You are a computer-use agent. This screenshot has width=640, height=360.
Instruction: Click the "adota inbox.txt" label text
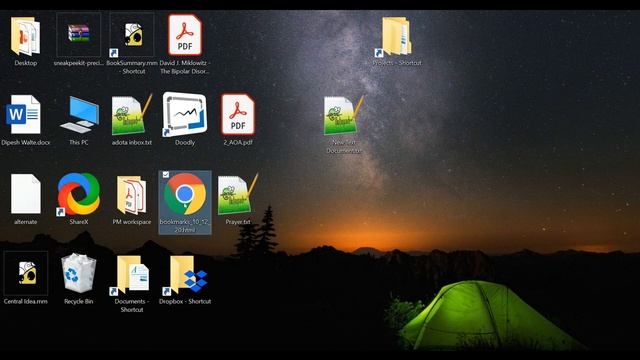[x=132, y=143]
